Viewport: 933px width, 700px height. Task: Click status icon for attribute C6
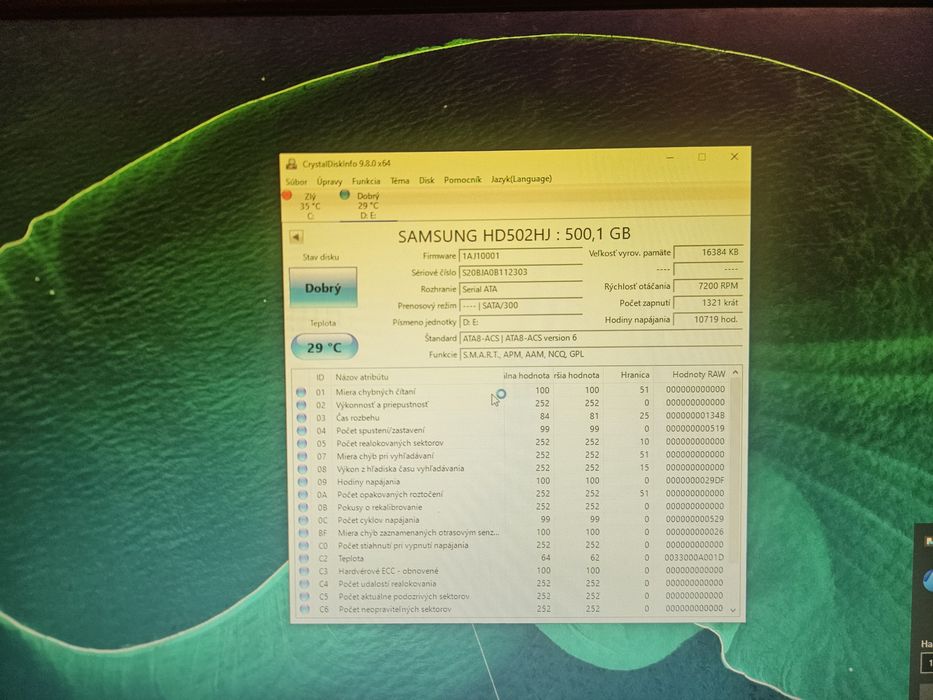coord(305,610)
